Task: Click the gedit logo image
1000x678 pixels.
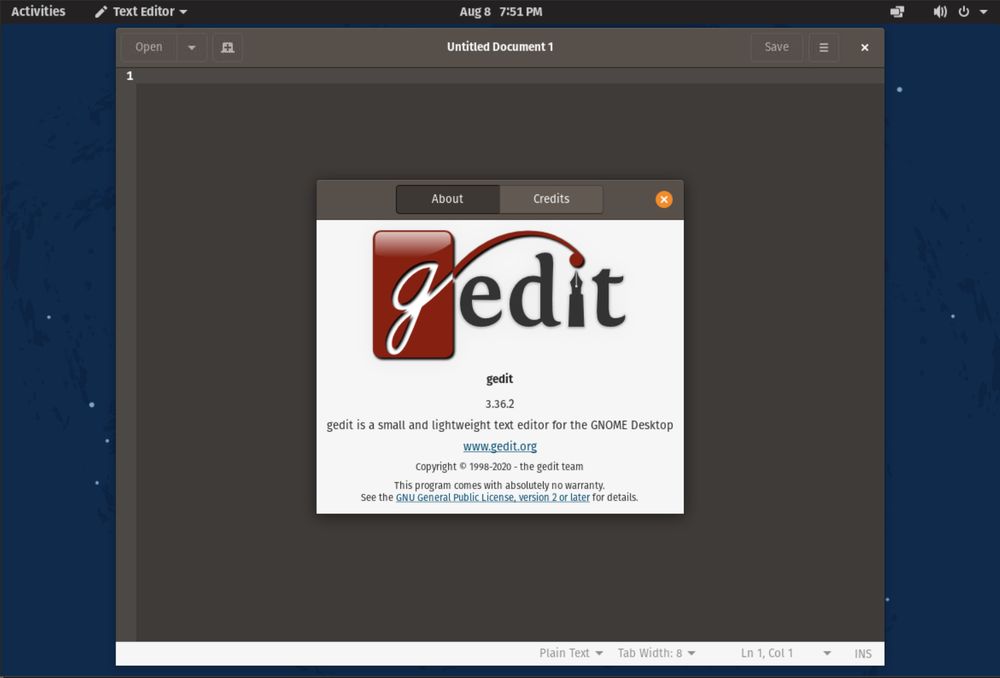Action: pos(499,295)
